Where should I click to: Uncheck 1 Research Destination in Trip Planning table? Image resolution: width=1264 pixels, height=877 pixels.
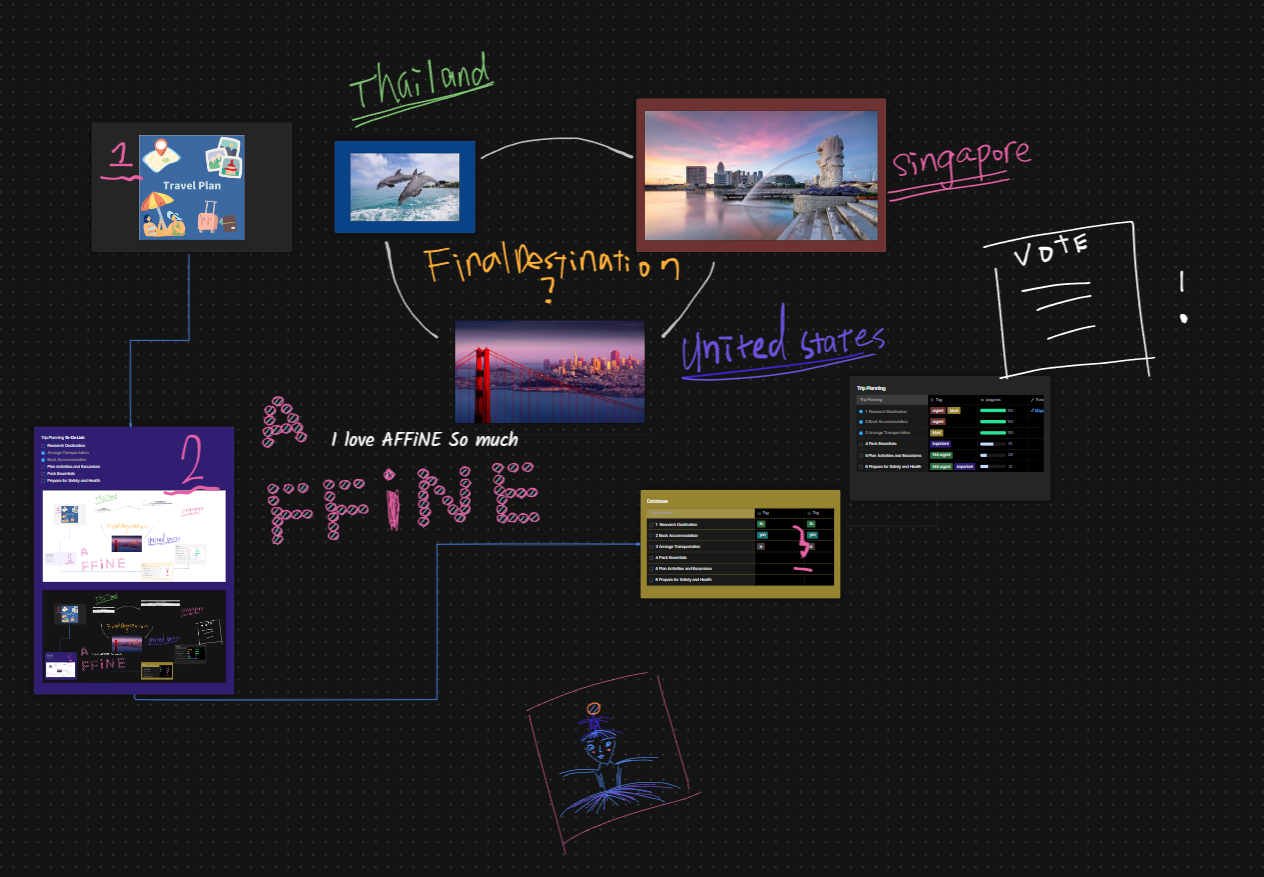861,411
